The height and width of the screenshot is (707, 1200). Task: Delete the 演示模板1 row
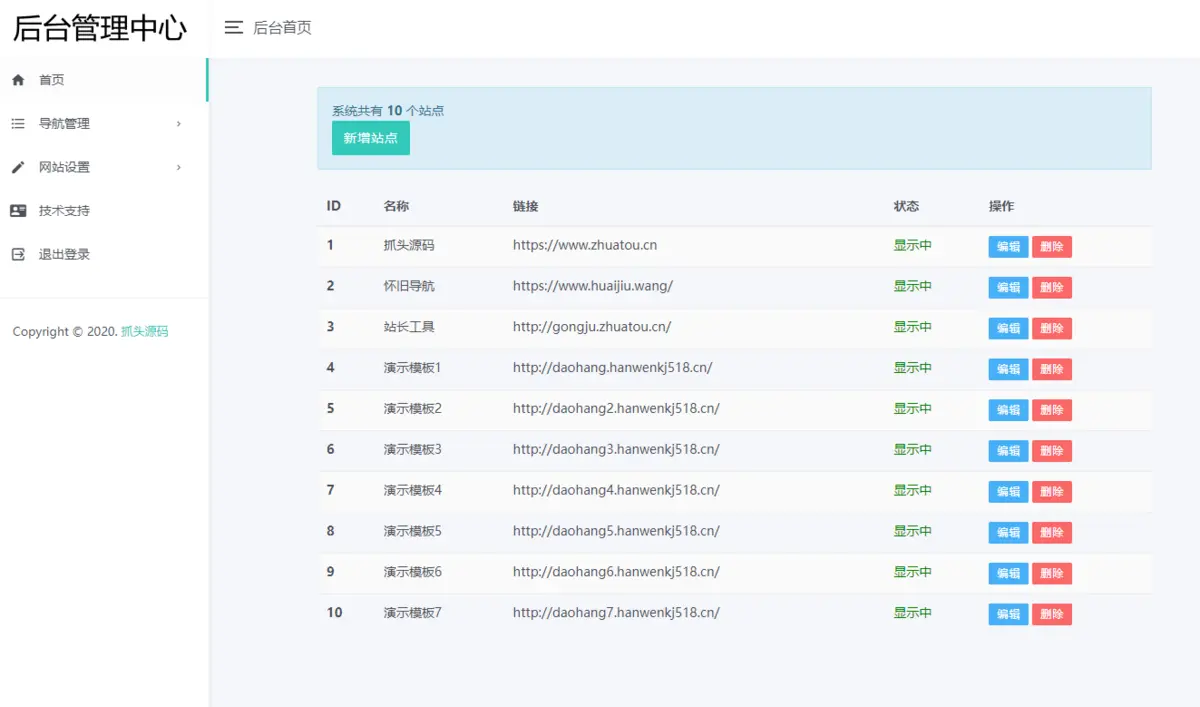(1051, 370)
